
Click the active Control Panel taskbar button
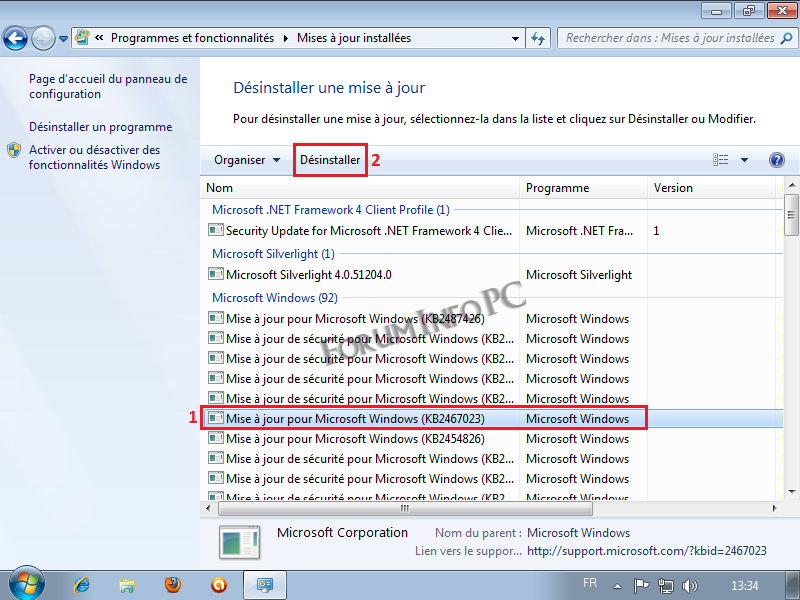[265, 585]
